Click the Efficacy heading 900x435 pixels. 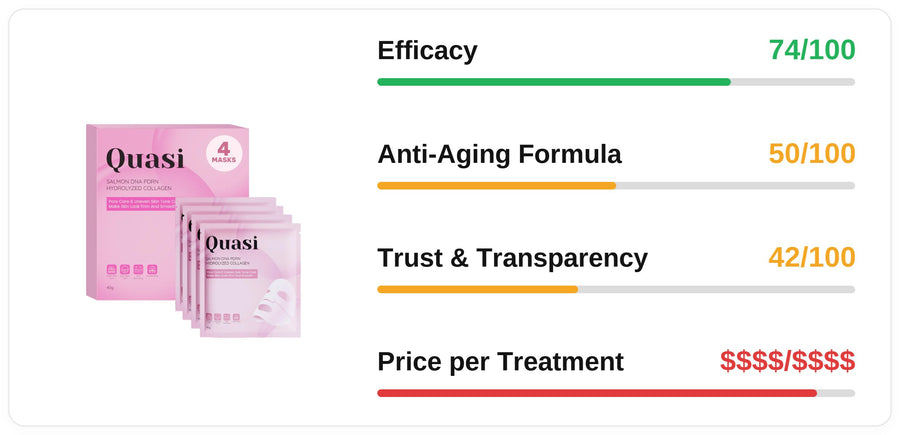(427, 51)
